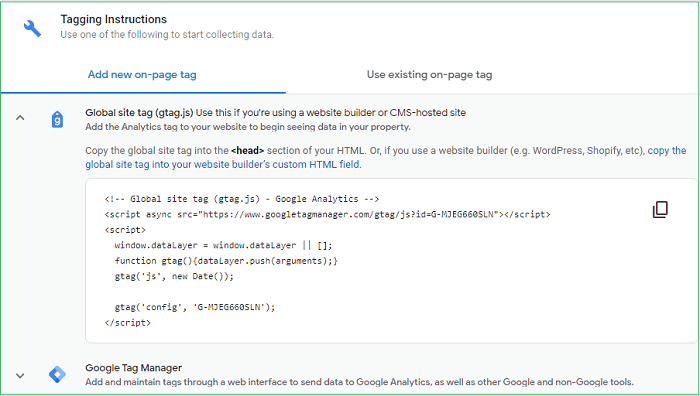The image size is (700, 396).
Task: Click the Google Tag Manager diamond icon
Action: coord(57,374)
